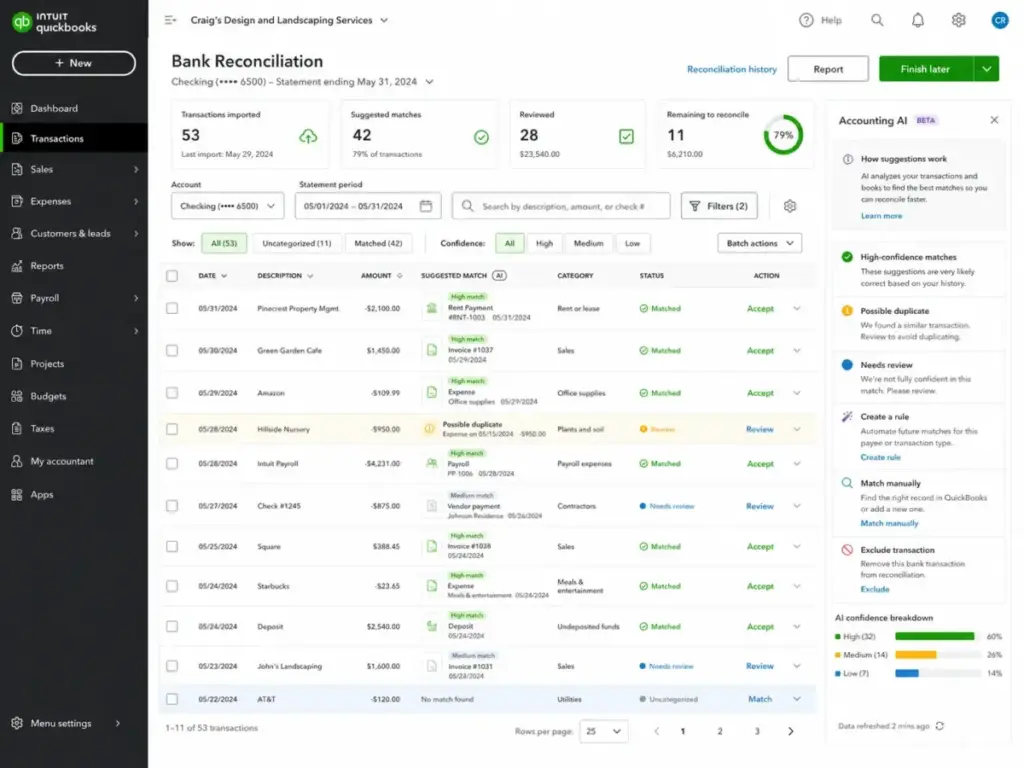Click Create rule link
1024x768 pixels.
[880, 457]
